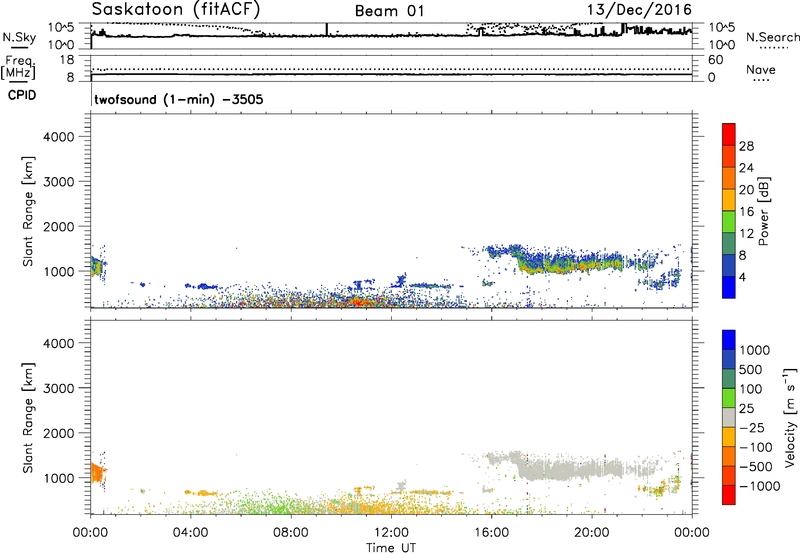800x554 pixels.
Task: Click the '04:00' time tick label
Action: (190, 533)
